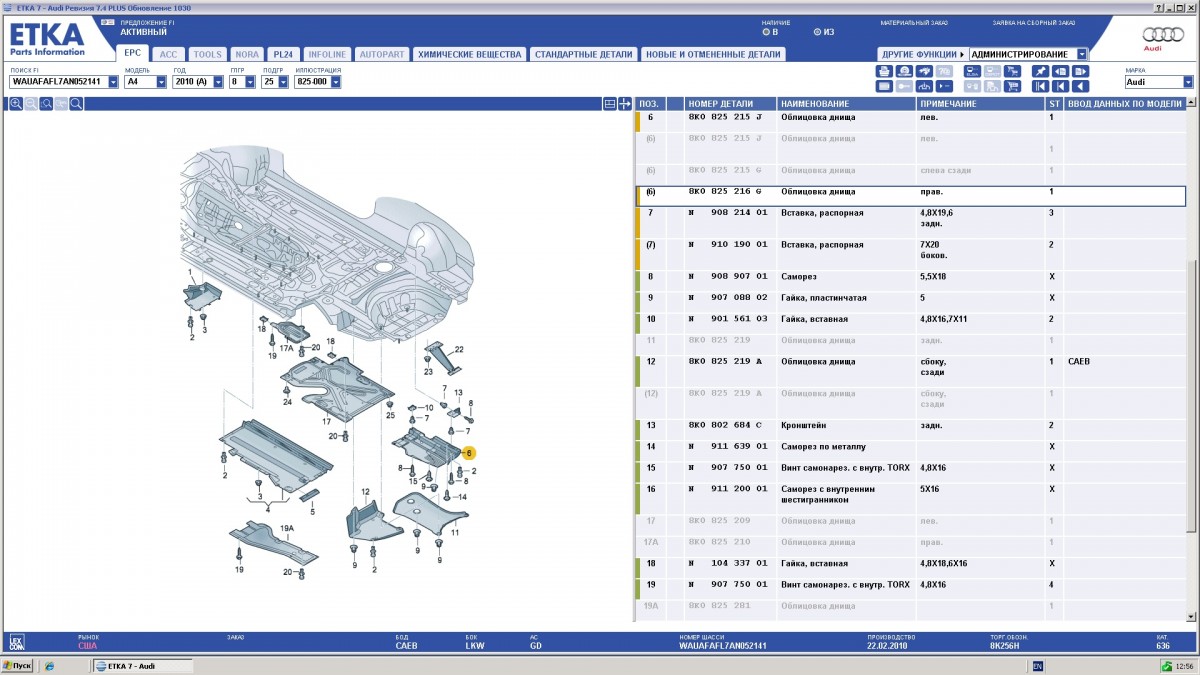
Task: Select the 'В' availability radio button
Action: tap(766, 32)
